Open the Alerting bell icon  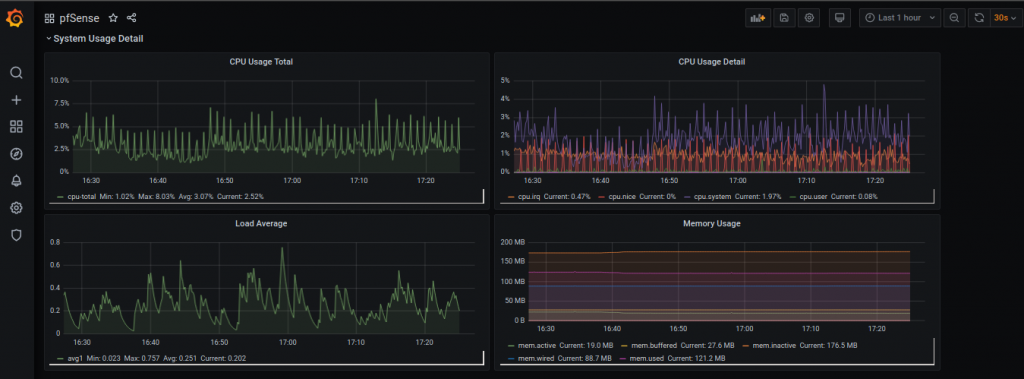(x=16, y=181)
